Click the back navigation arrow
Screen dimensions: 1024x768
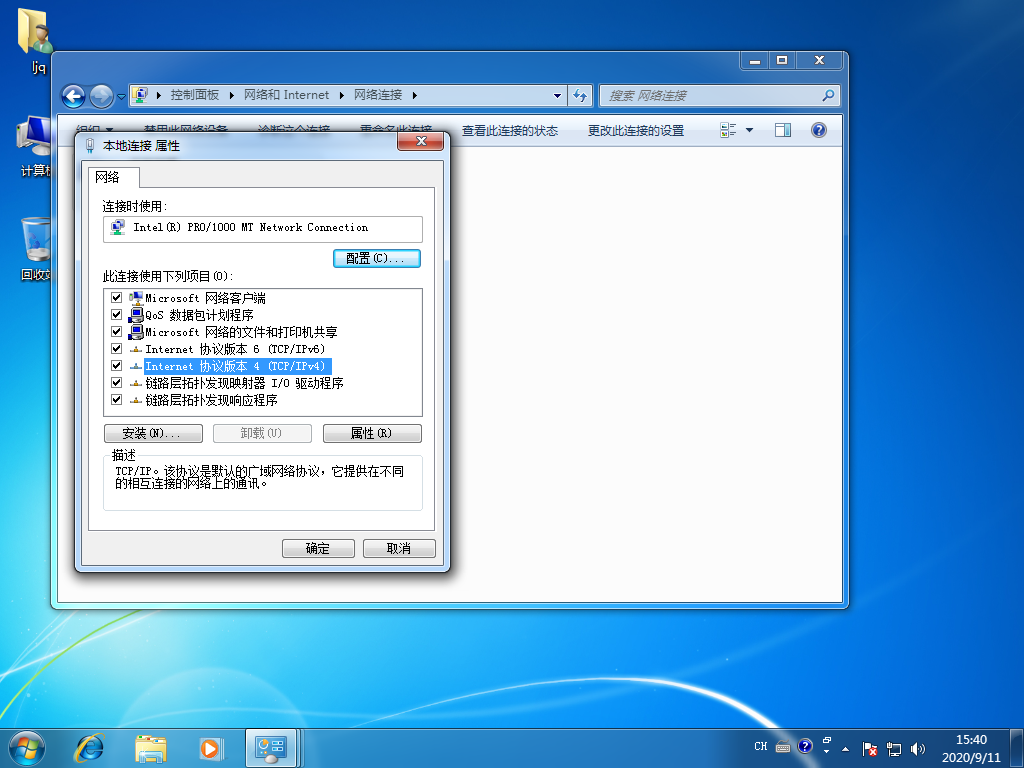click(73, 95)
